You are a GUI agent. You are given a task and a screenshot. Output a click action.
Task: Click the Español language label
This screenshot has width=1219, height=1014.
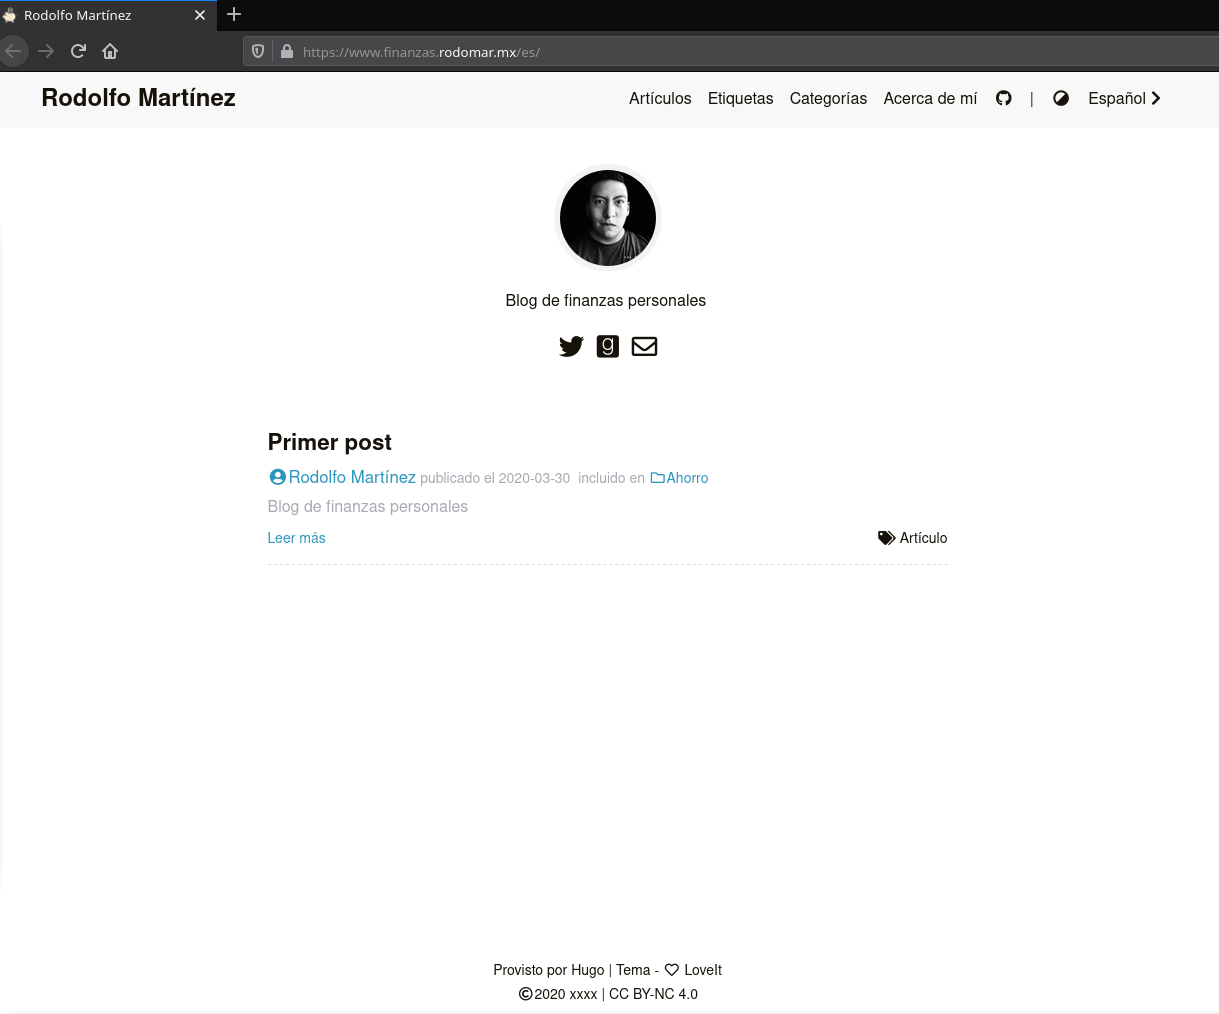1117,98
